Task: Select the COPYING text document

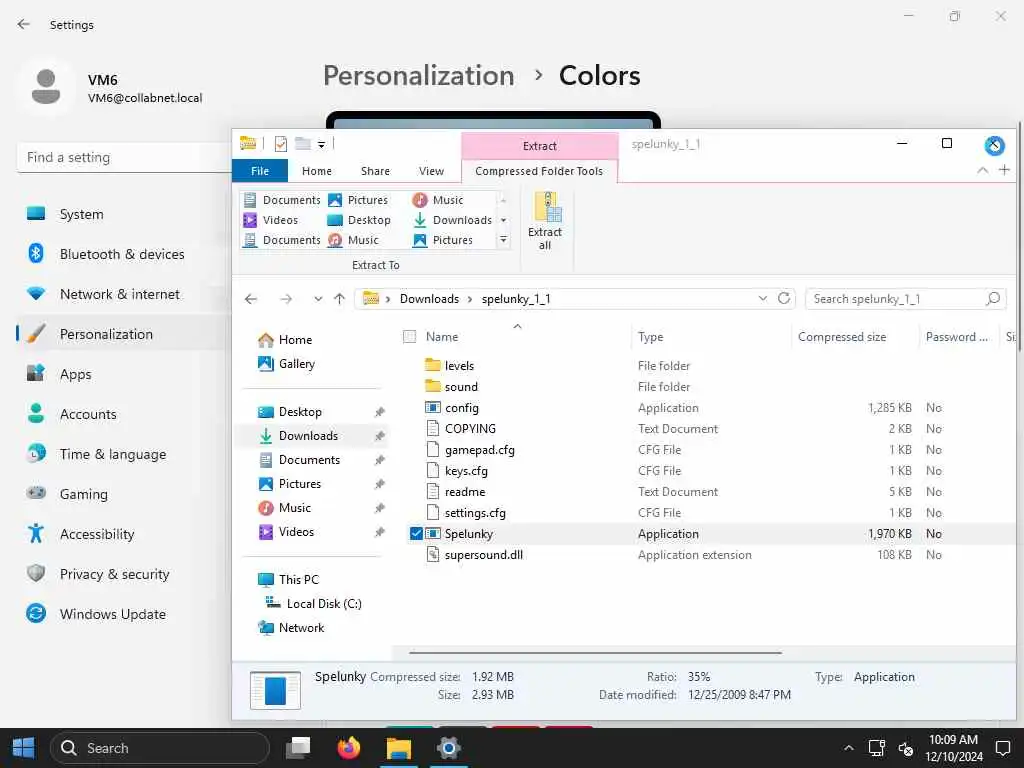Action: 470,428
